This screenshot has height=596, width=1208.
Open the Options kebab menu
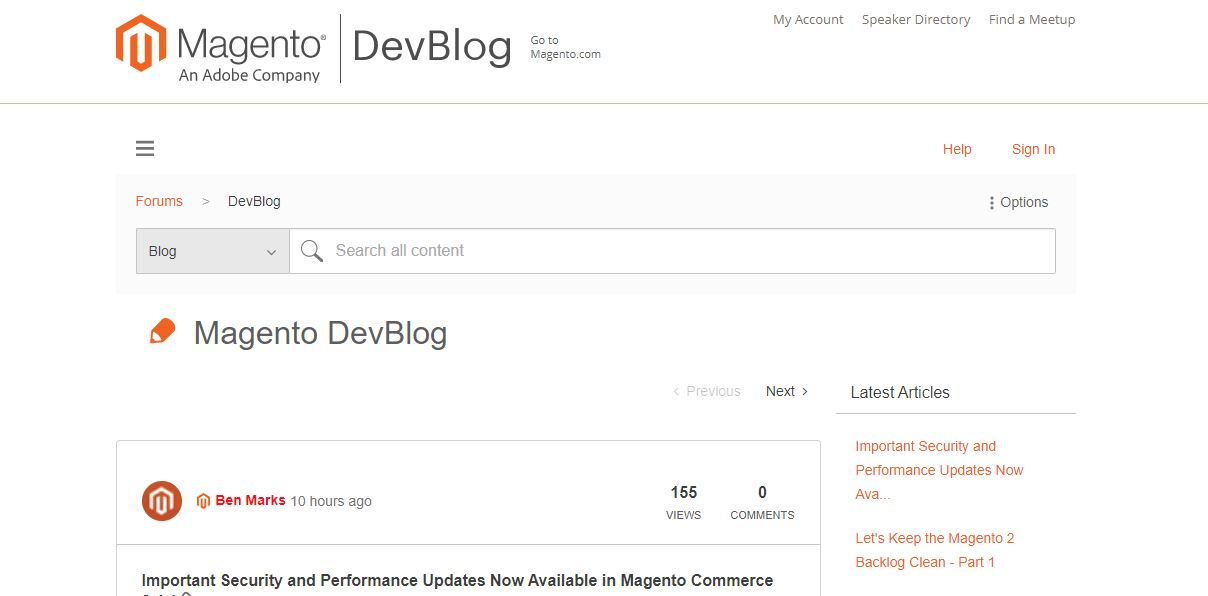click(x=1018, y=202)
